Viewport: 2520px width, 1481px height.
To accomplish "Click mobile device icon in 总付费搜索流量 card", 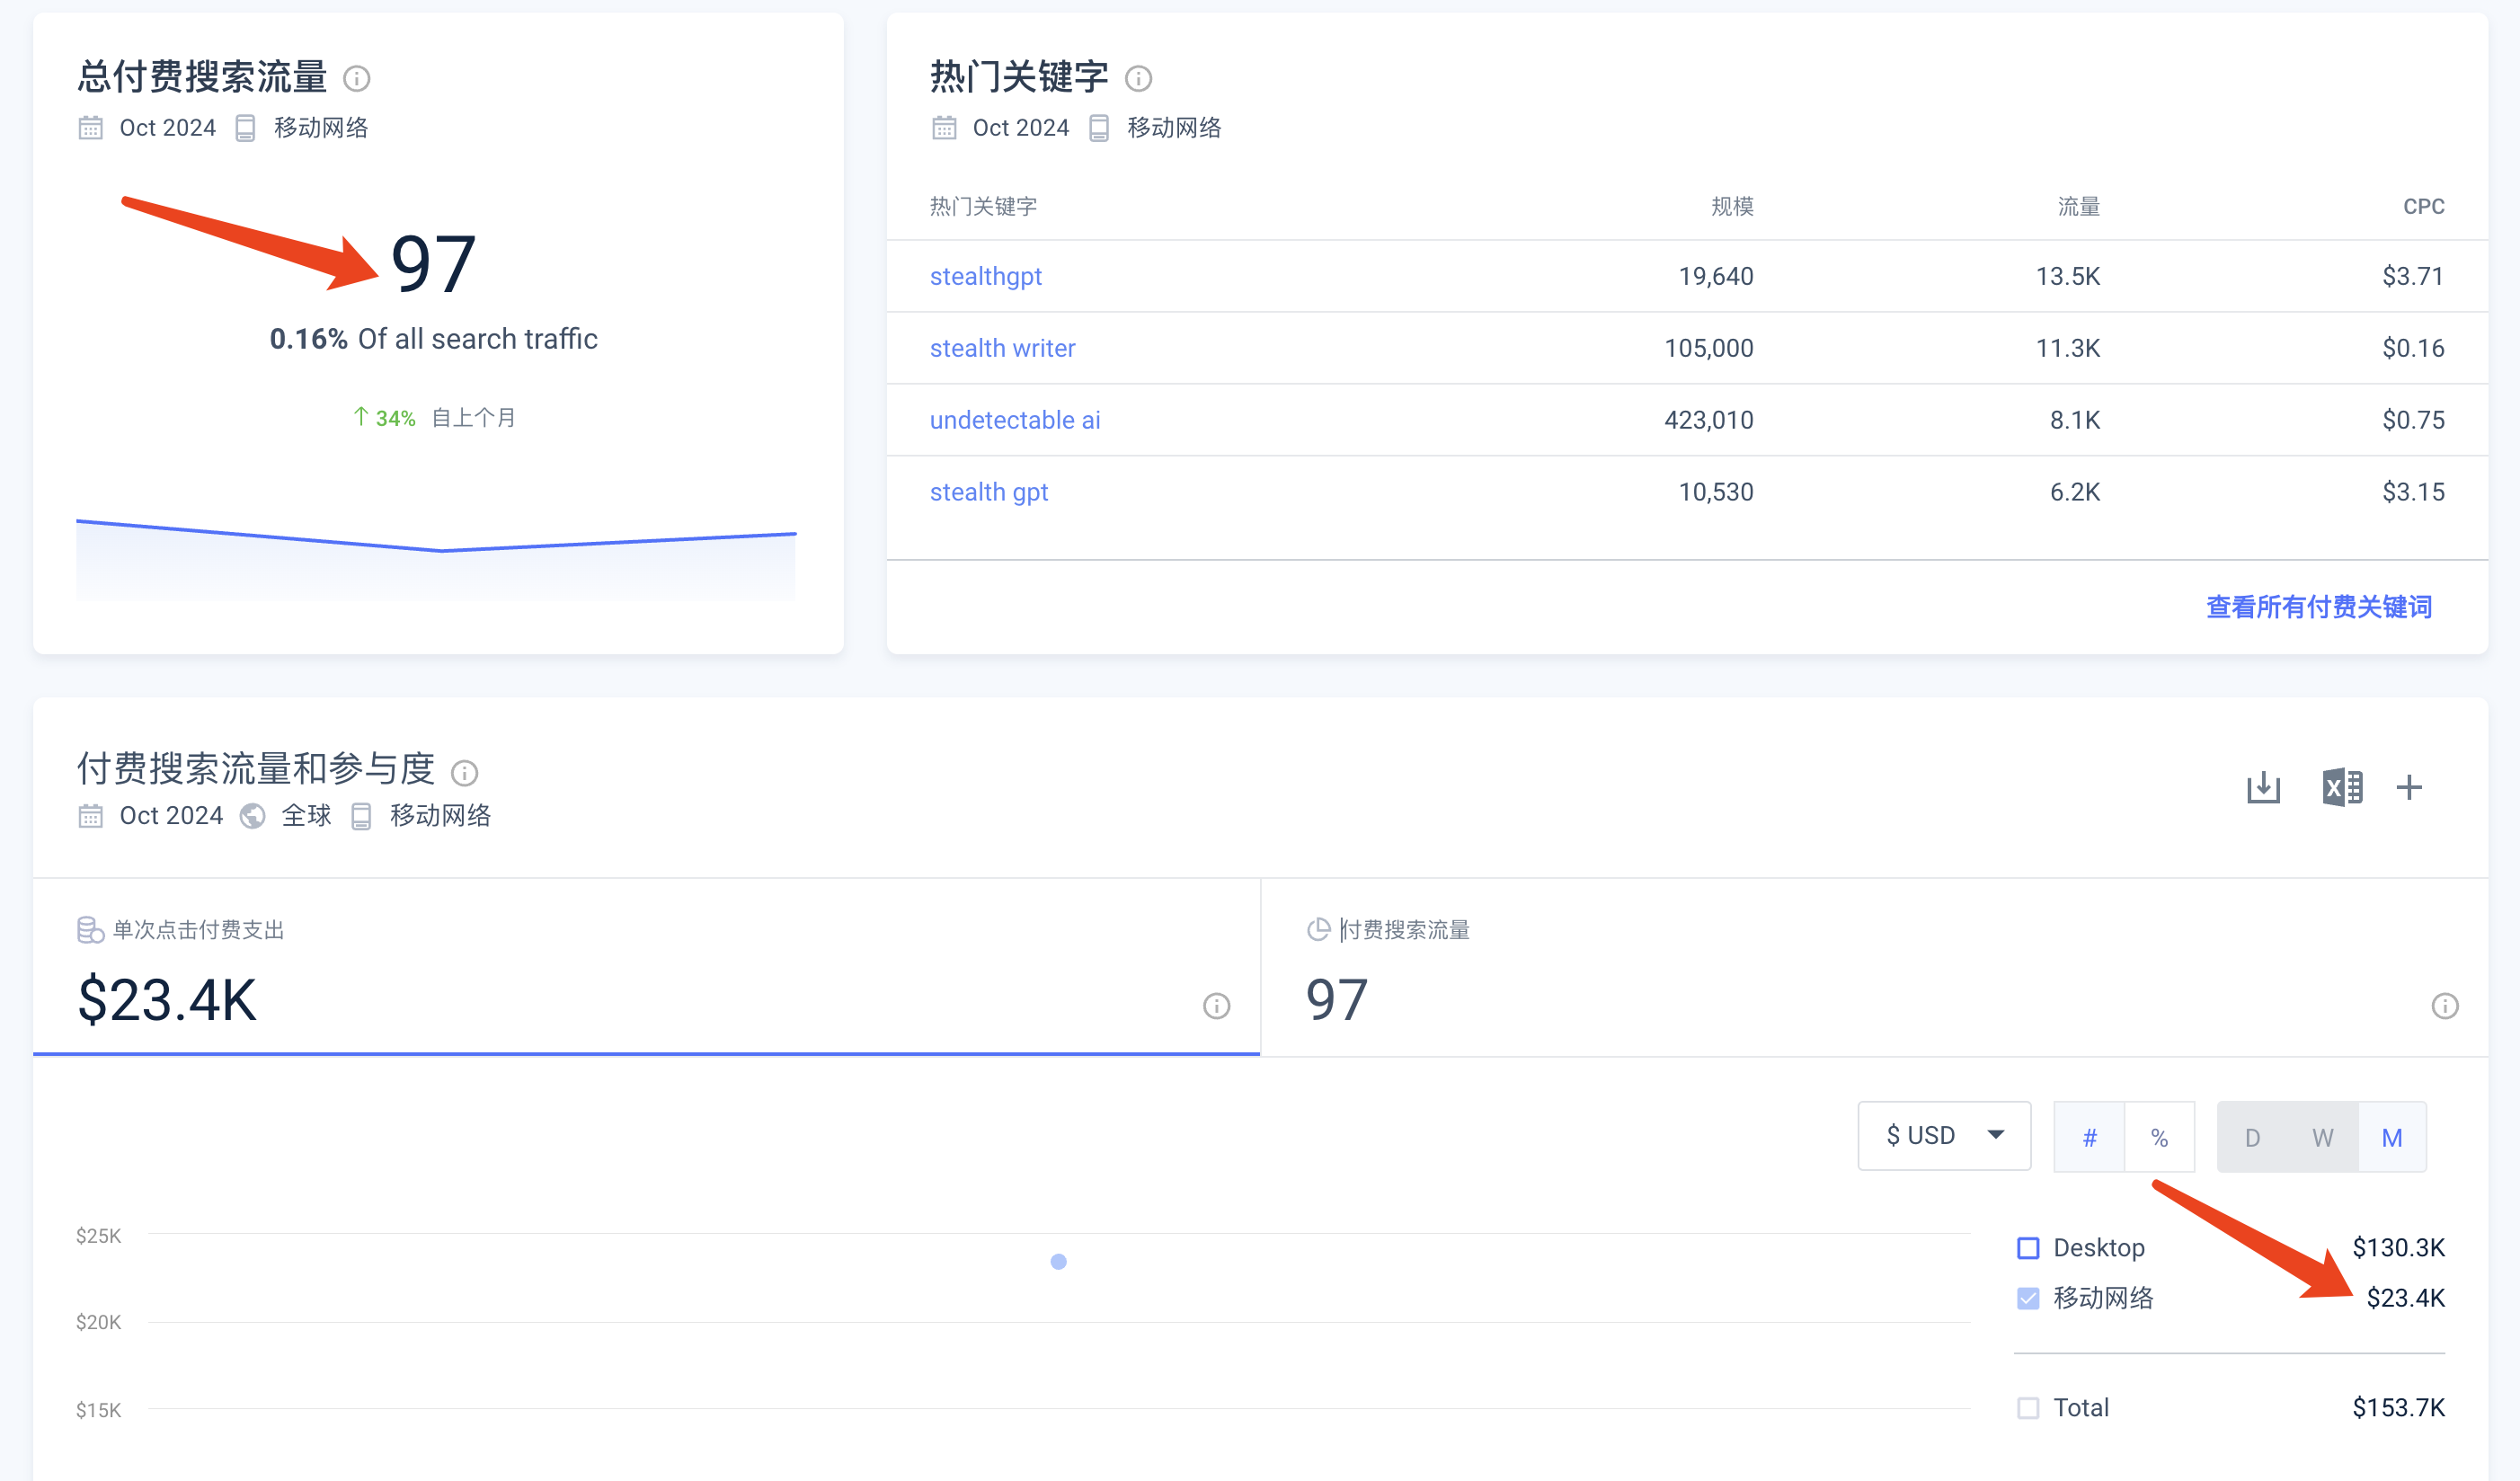I will (245, 128).
